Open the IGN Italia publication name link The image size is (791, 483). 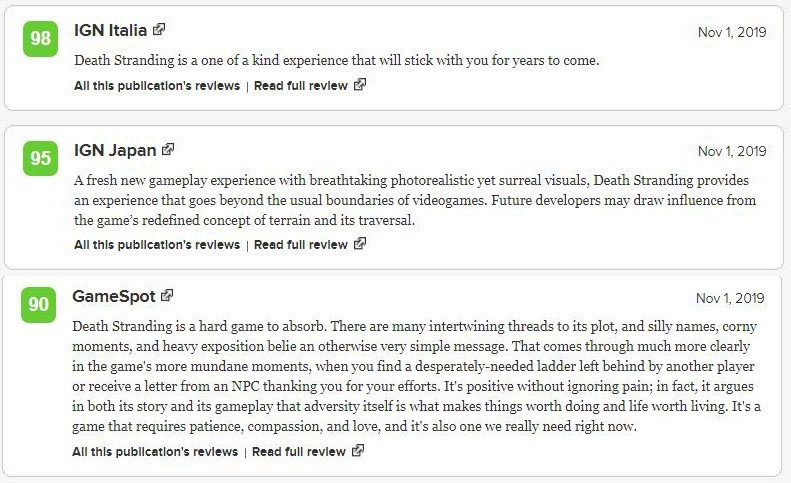click(110, 30)
